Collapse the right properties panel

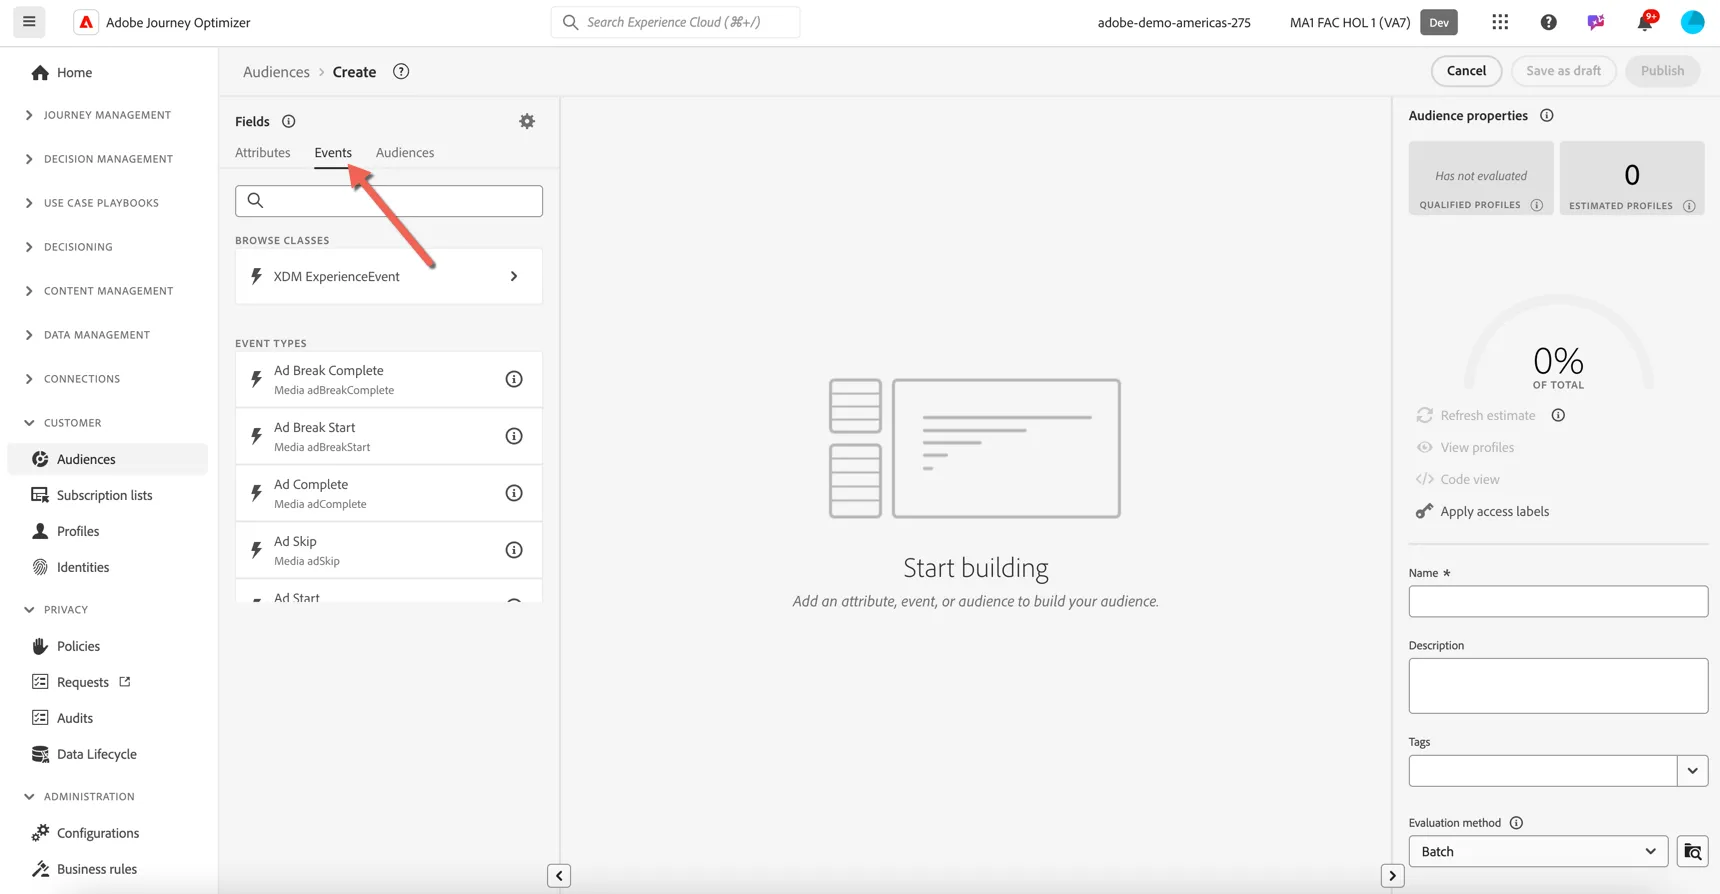(1392, 876)
